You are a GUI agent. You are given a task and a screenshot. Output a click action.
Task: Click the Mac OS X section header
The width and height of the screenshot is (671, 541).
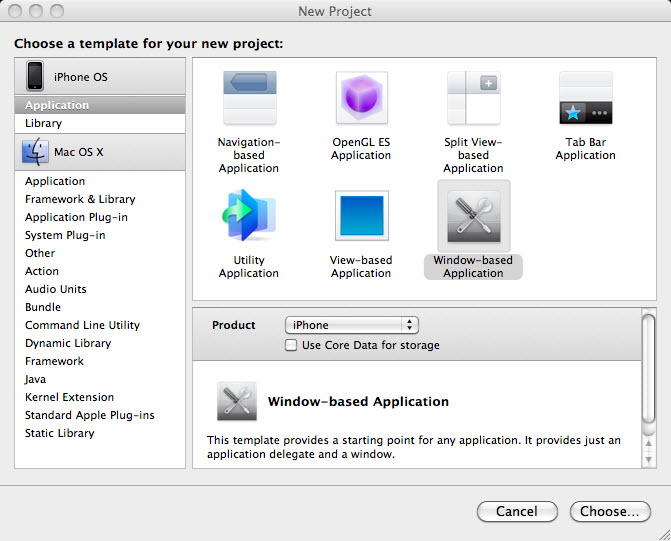tap(100, 152)
